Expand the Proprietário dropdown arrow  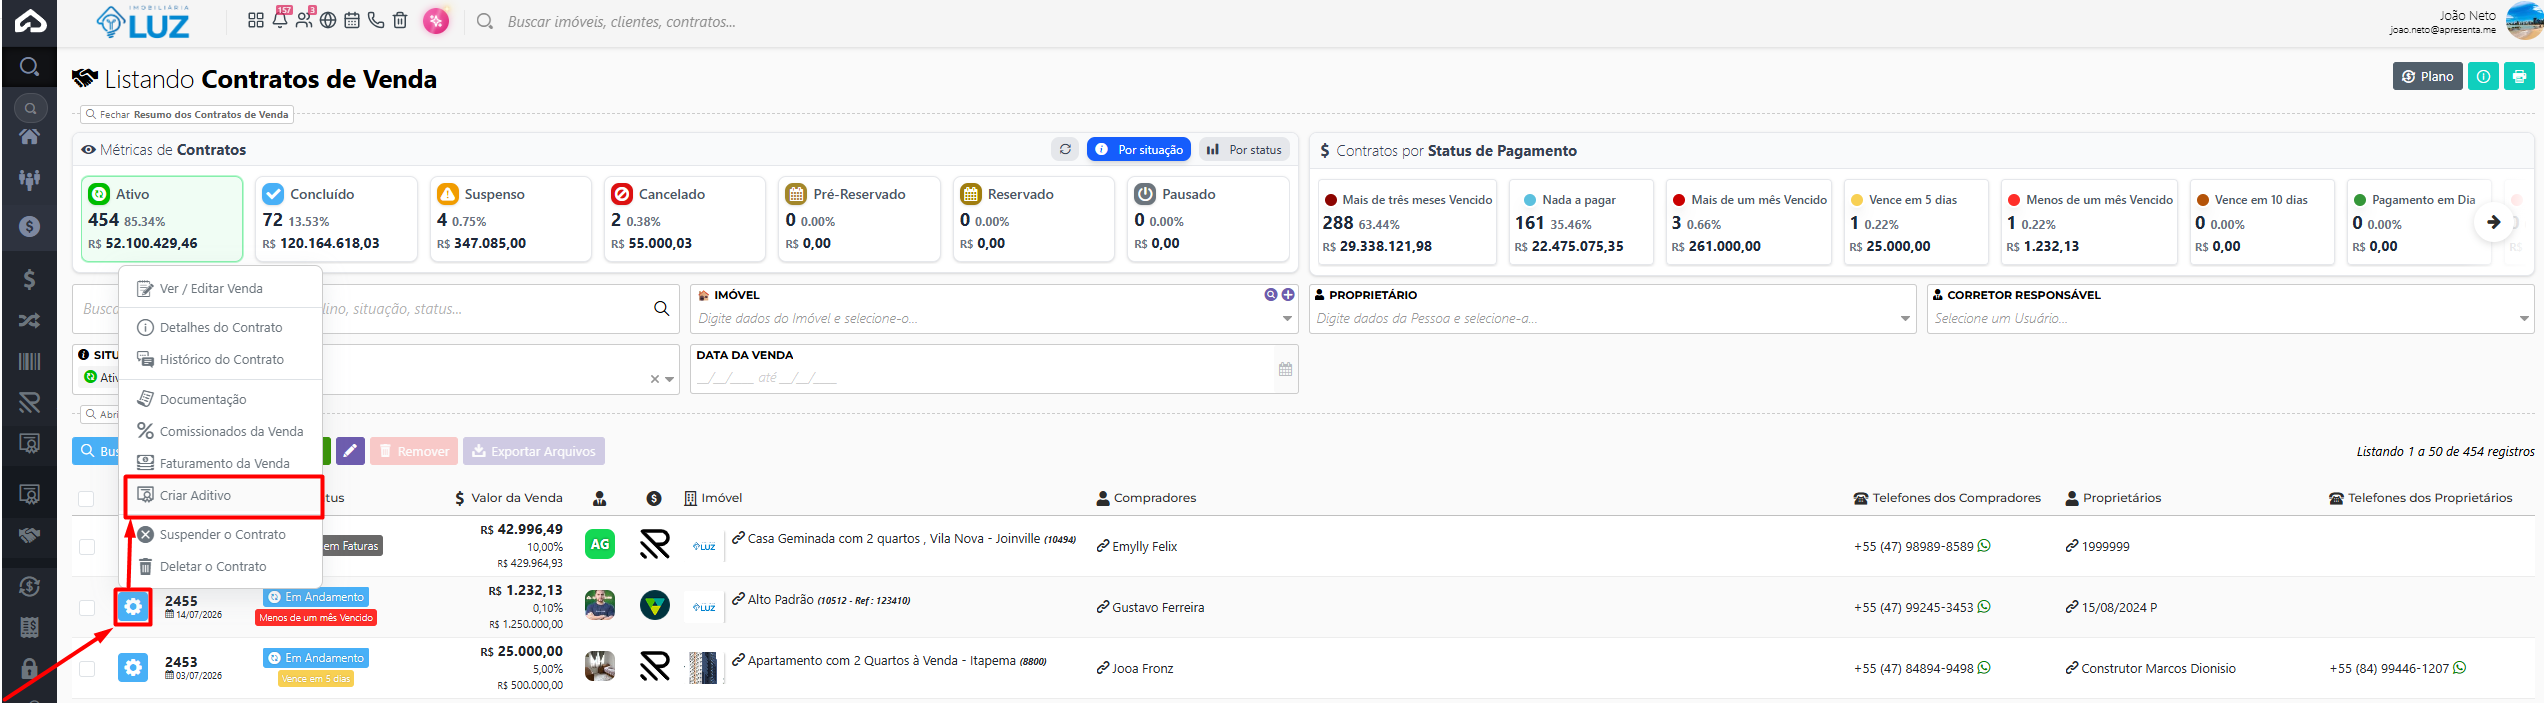pyautogui.click(x=1905, y=319)
